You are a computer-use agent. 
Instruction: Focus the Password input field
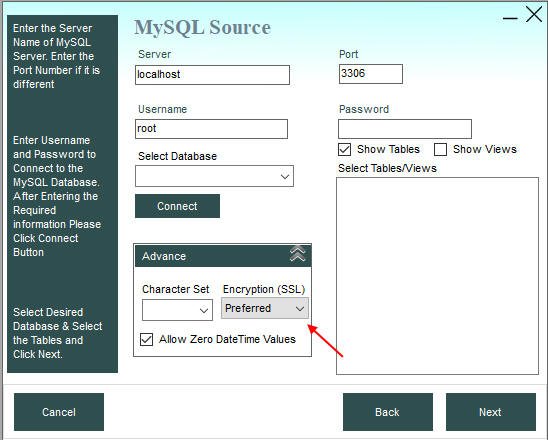[405, 129]
